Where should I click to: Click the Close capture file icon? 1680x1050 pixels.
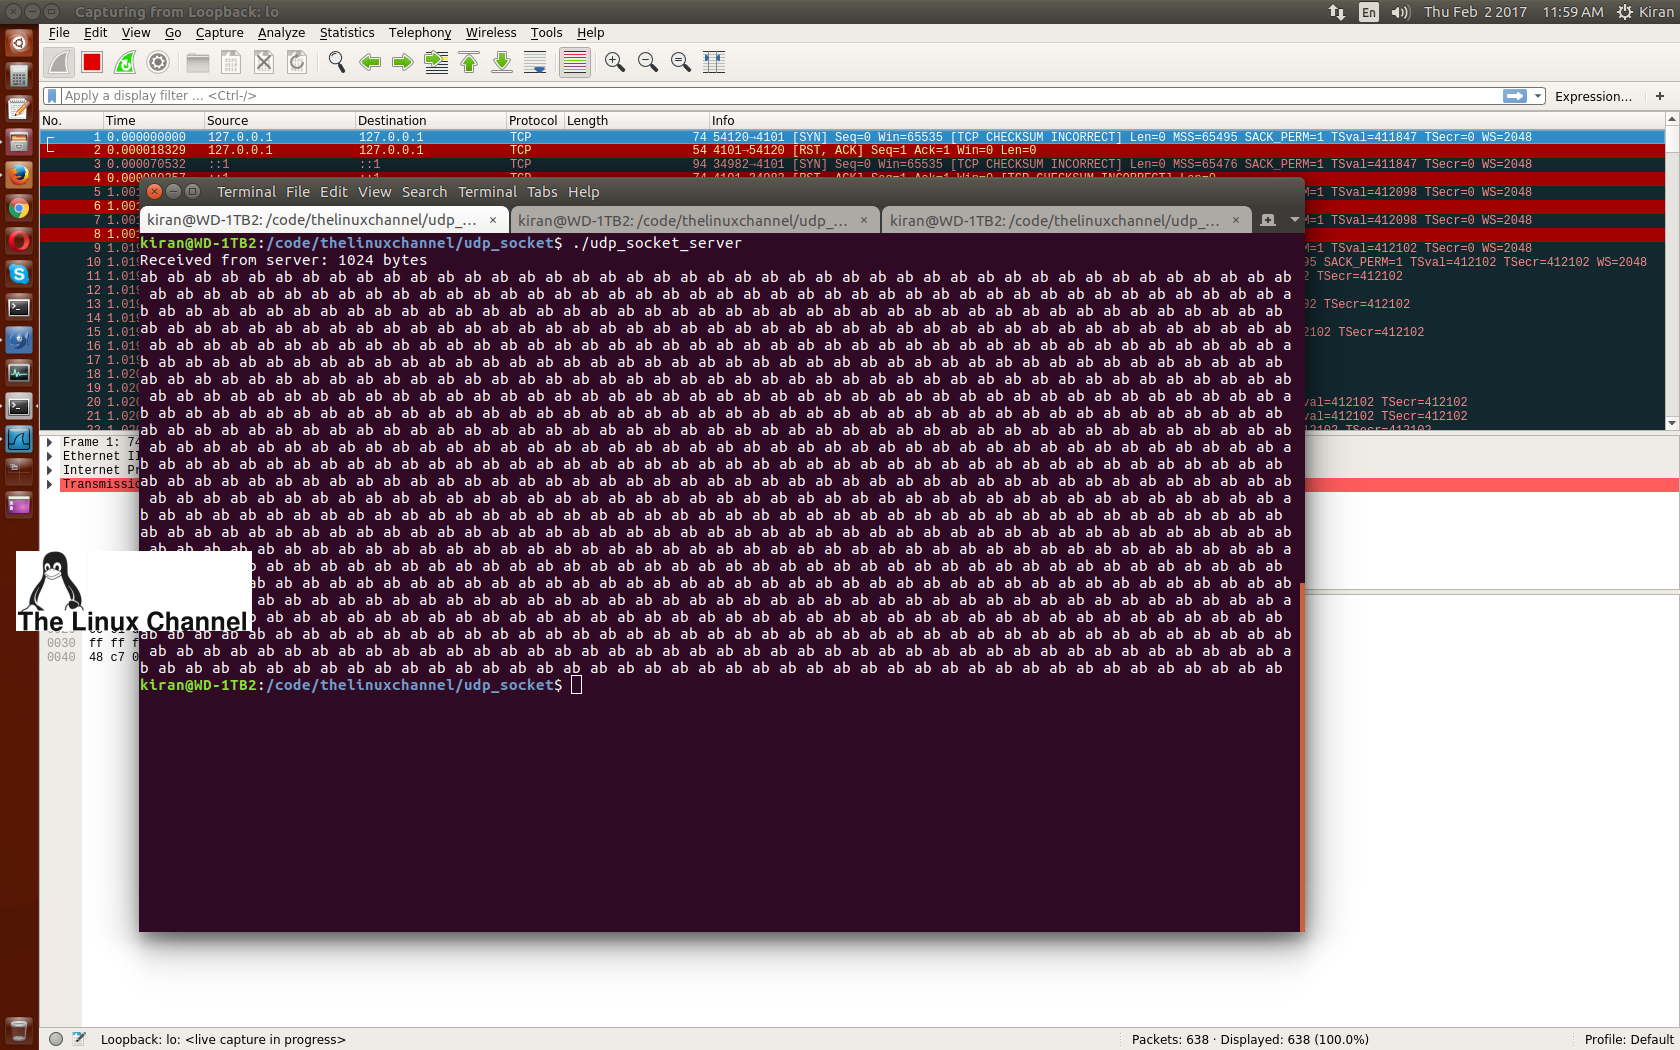(264, 62)
